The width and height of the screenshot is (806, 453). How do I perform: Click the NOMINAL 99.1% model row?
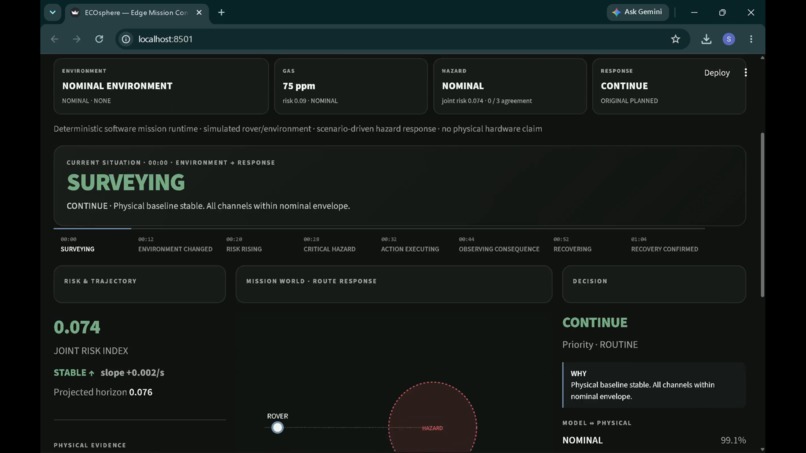(654, 441)
